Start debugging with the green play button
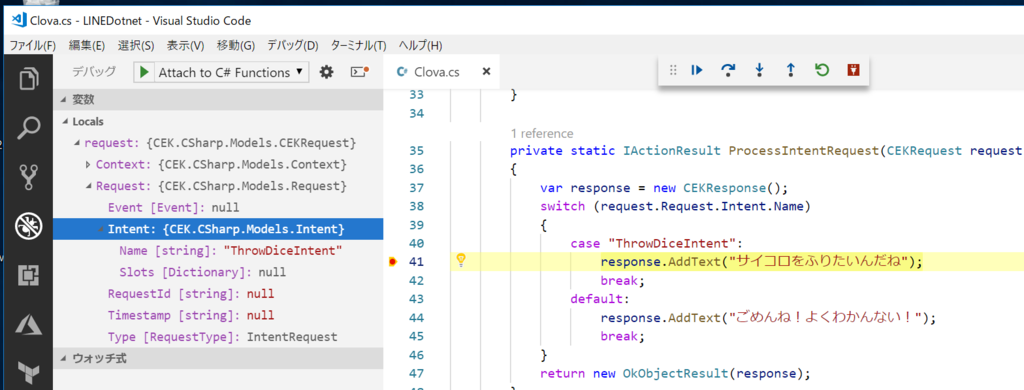1024x390 pixels. point(144,73)
